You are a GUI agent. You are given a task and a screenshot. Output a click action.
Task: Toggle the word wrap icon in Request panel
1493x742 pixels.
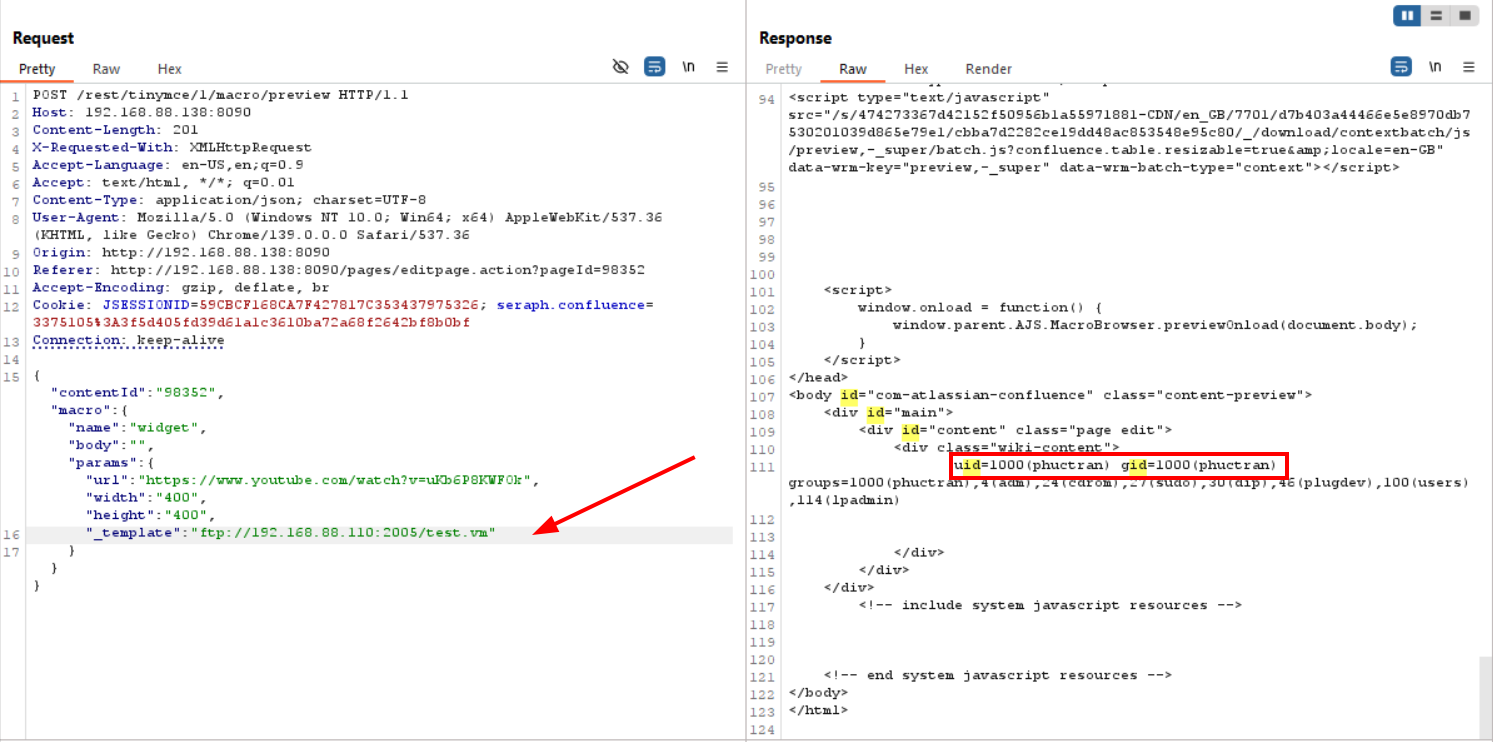pyautogui.click(x=654, y=67)
